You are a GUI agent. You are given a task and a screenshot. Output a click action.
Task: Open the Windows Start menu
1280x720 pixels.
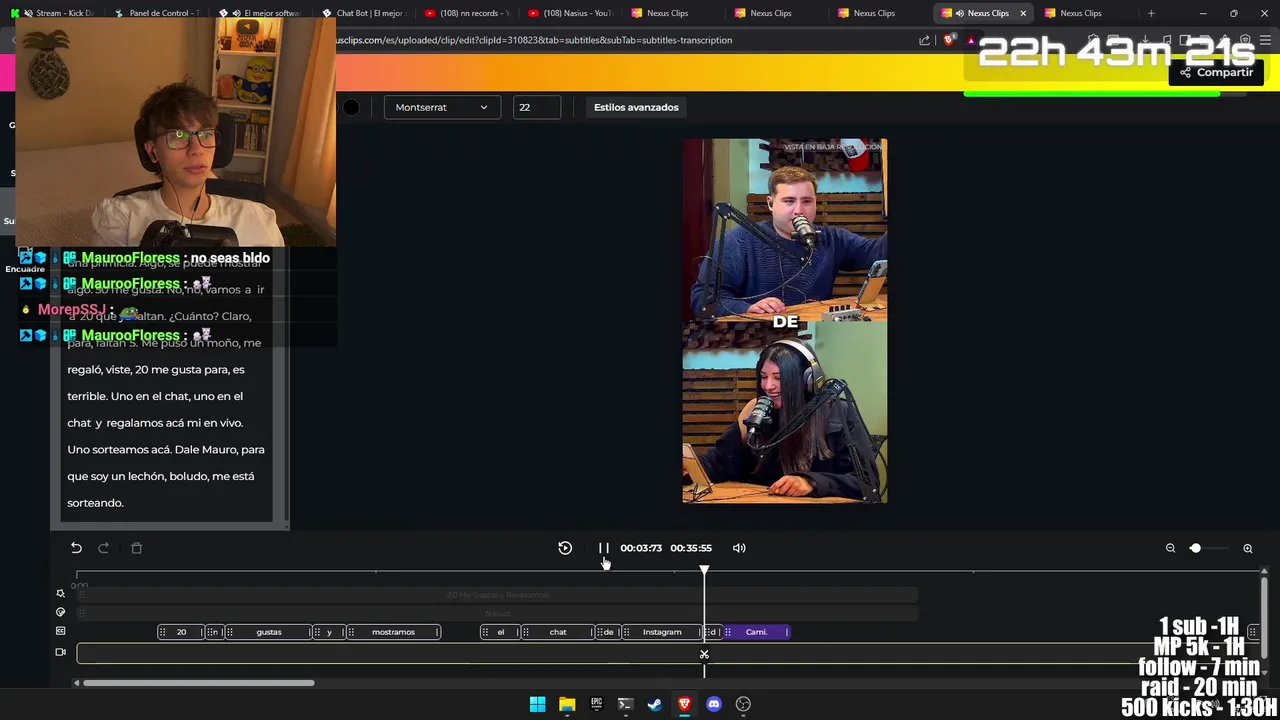537,704
